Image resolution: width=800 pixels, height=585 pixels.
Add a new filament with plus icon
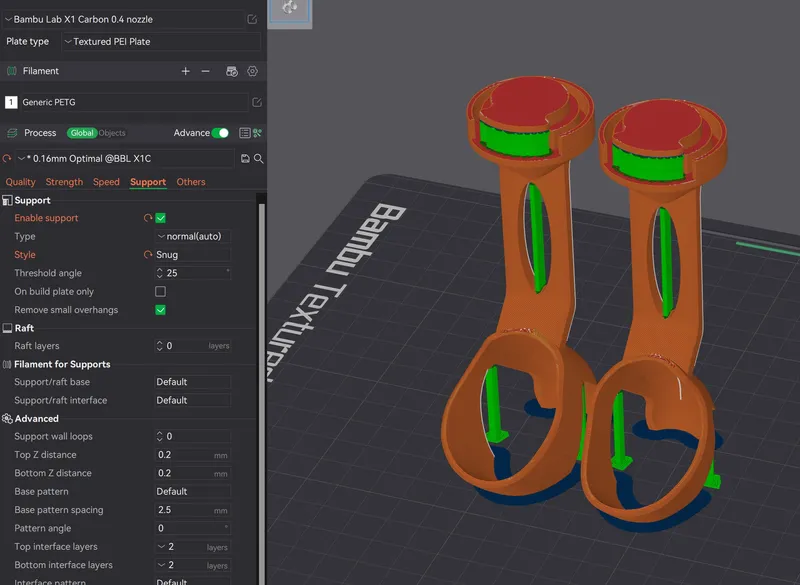pos(186,71)
